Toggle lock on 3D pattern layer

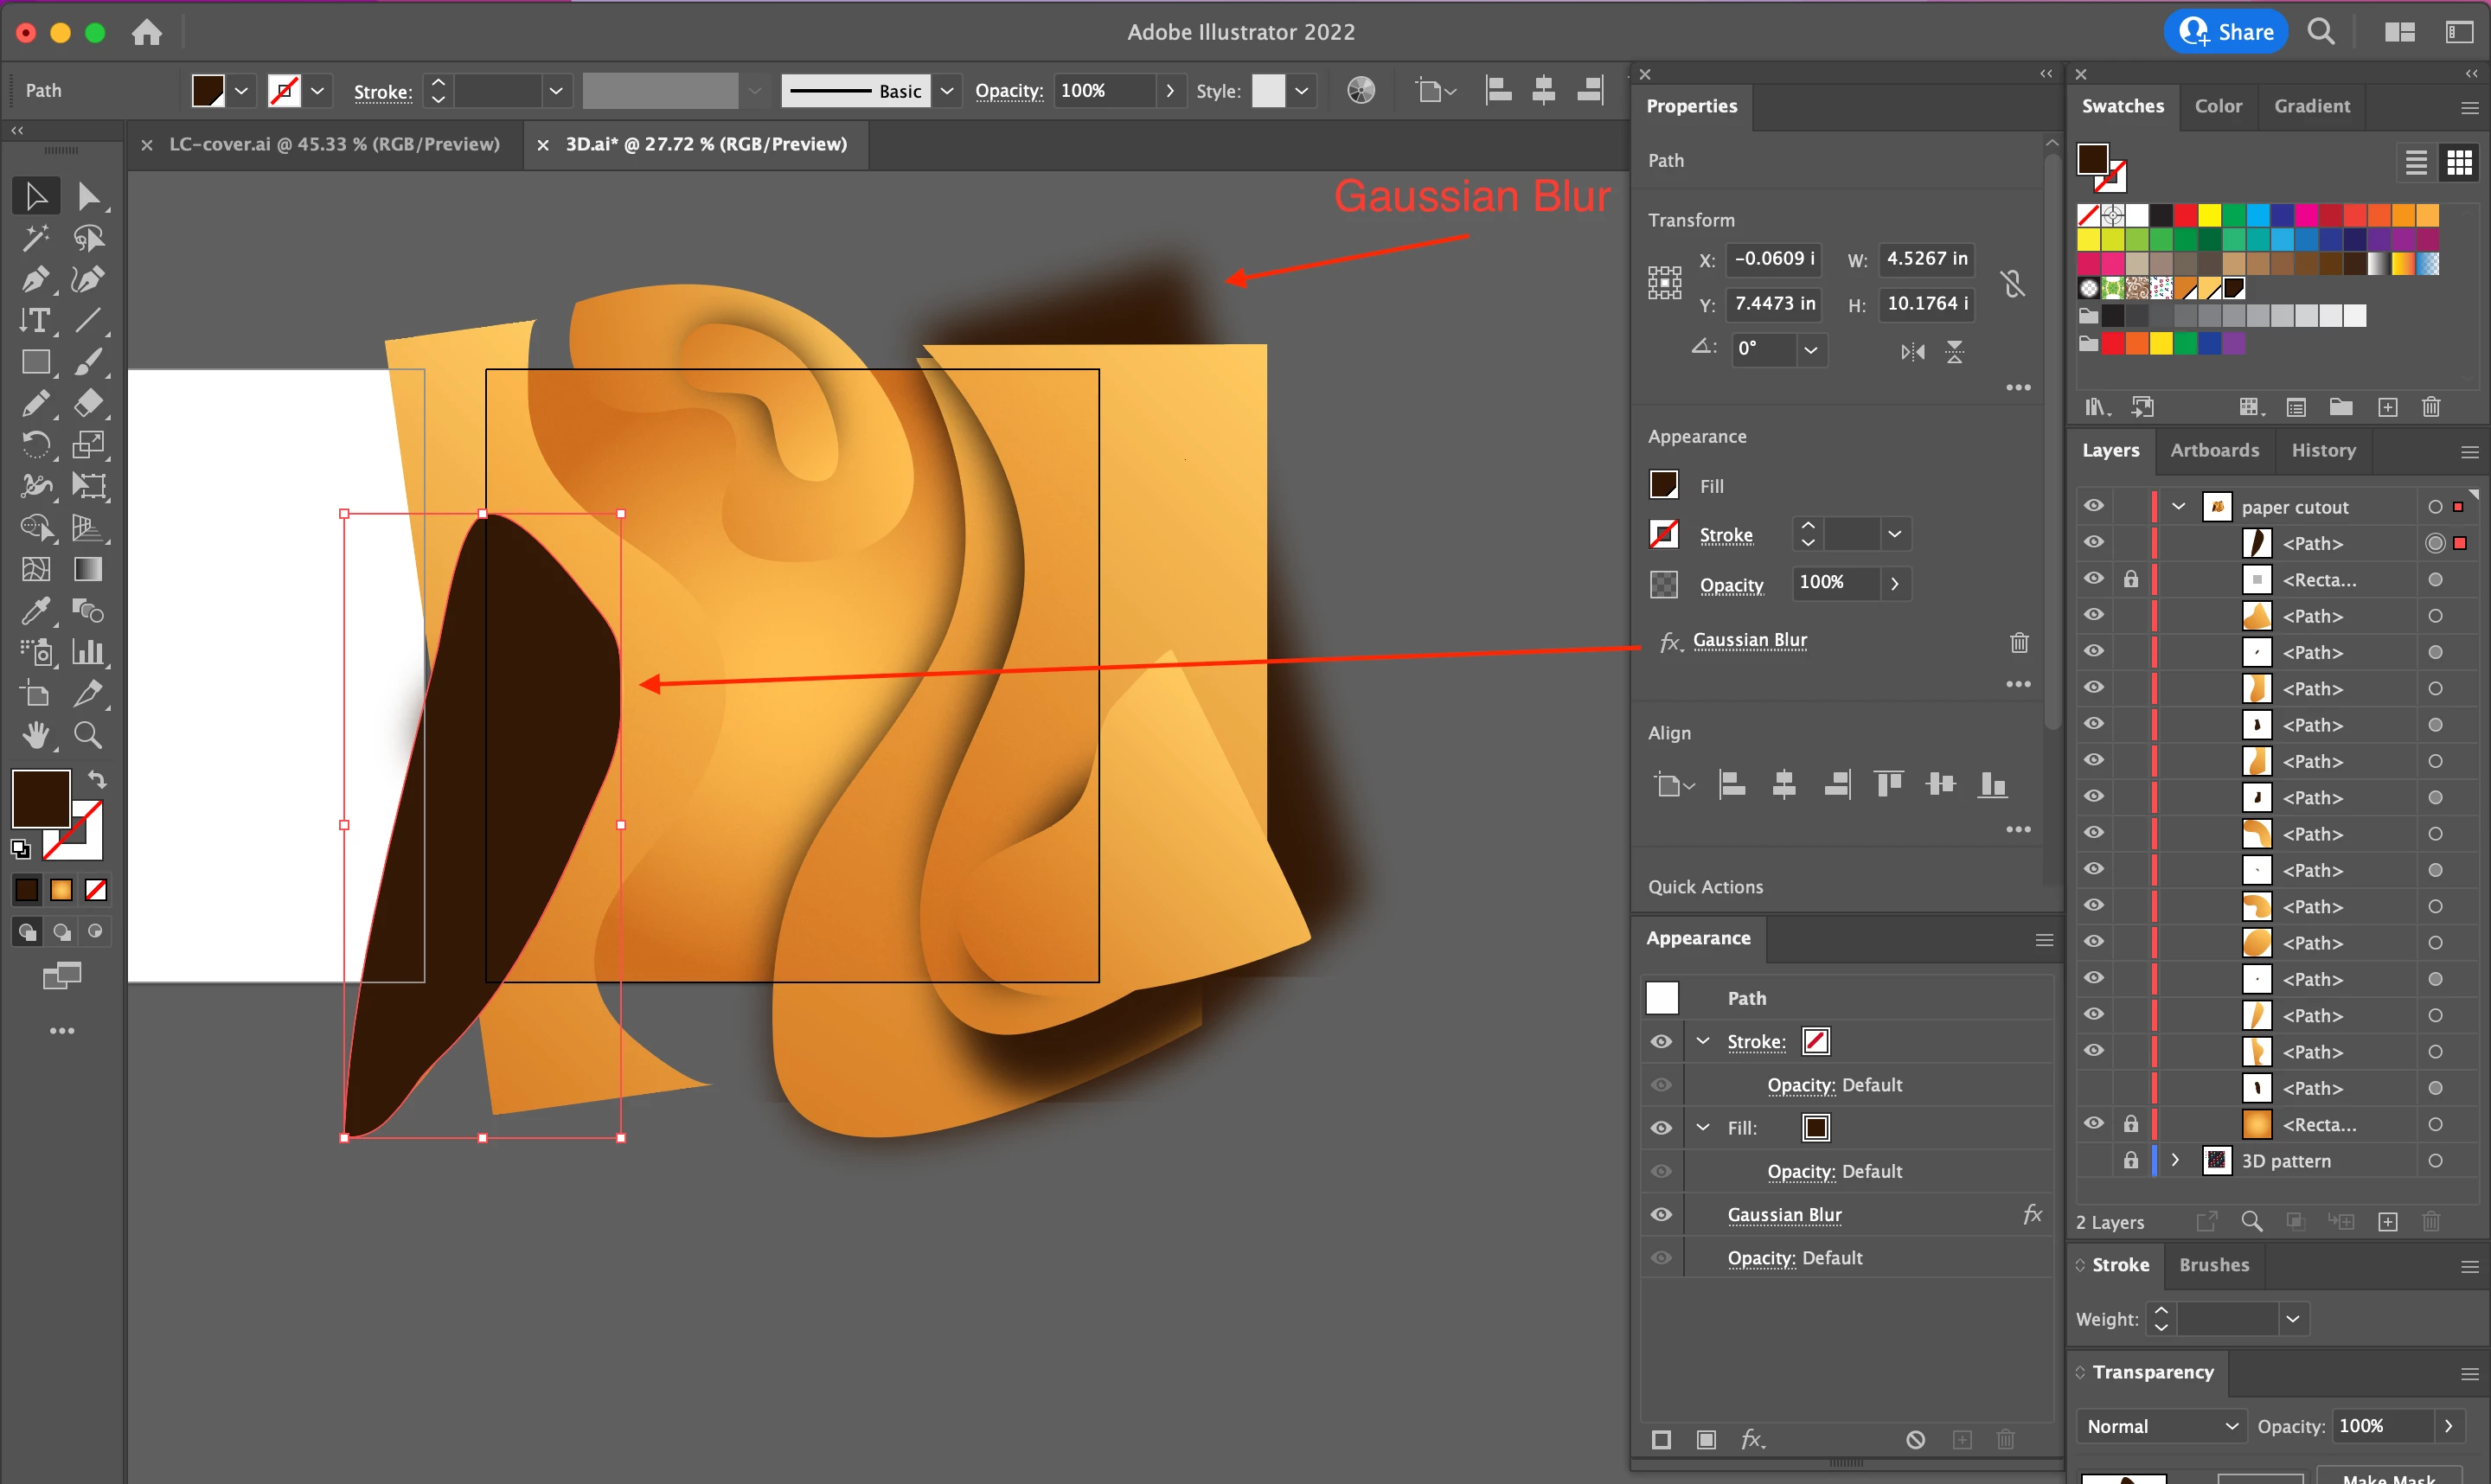[x=2131, y=1160]
